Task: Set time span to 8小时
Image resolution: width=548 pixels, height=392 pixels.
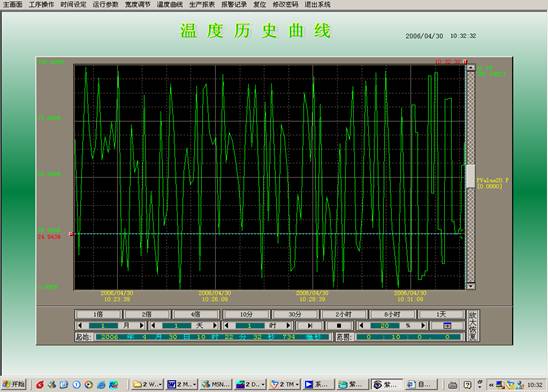Action: [x=392, y=314]
